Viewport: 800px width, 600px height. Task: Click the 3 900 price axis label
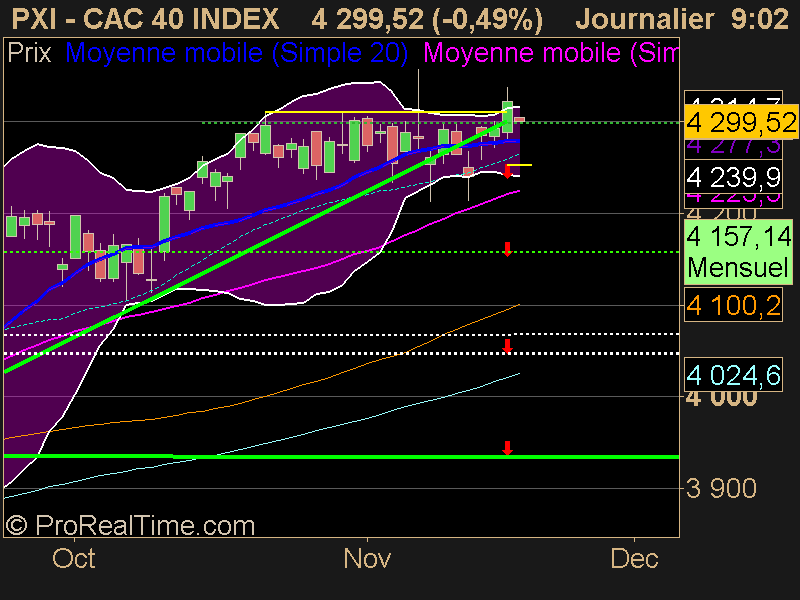point(721,489)
